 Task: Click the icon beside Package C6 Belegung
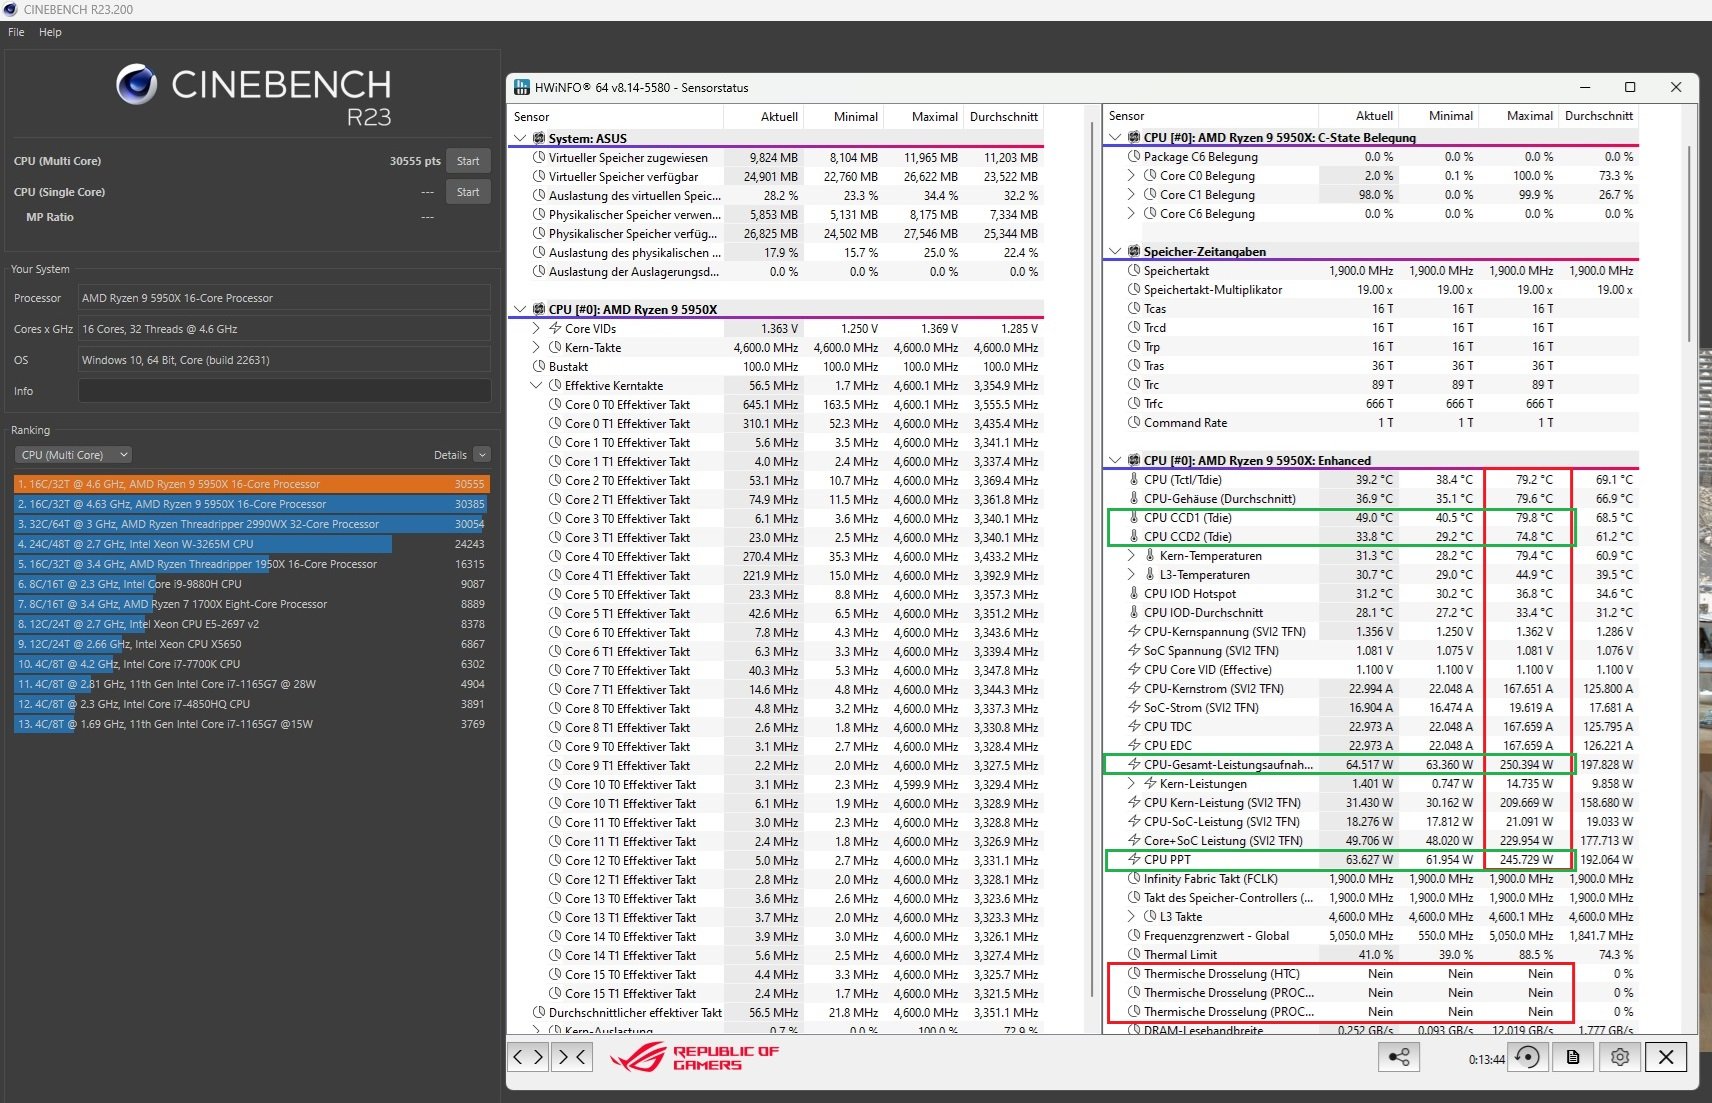click(x=1134, y=157)
